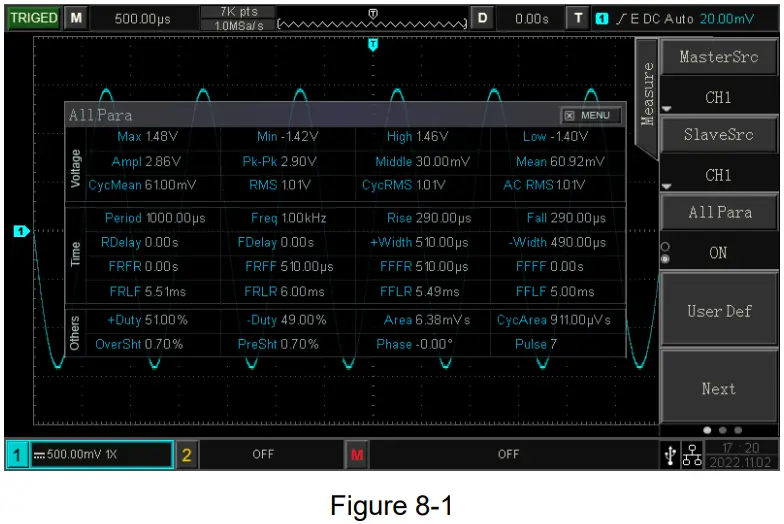The height and width of the screenshot is (524, 784).
Task: Click the Math OFF status
Action: click(x=508, y=454)
